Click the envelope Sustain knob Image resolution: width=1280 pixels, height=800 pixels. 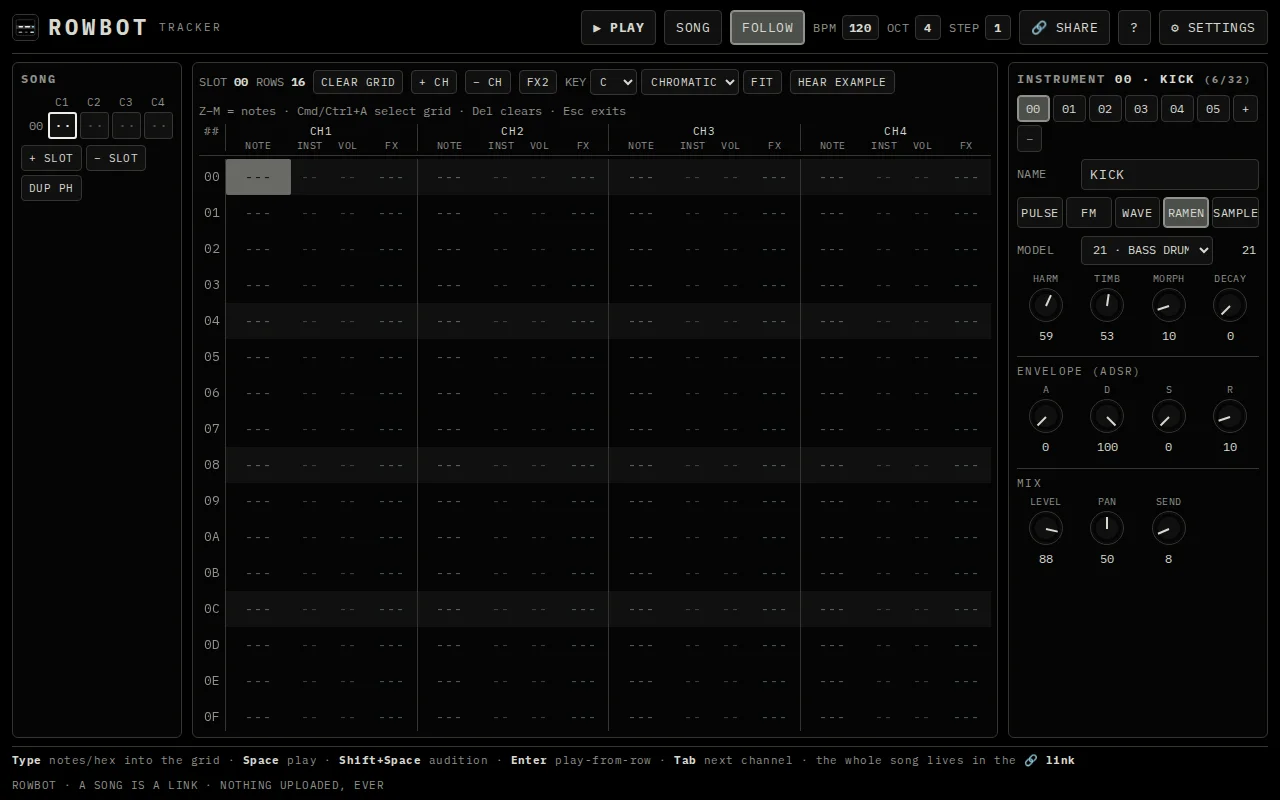point(1168,416)
